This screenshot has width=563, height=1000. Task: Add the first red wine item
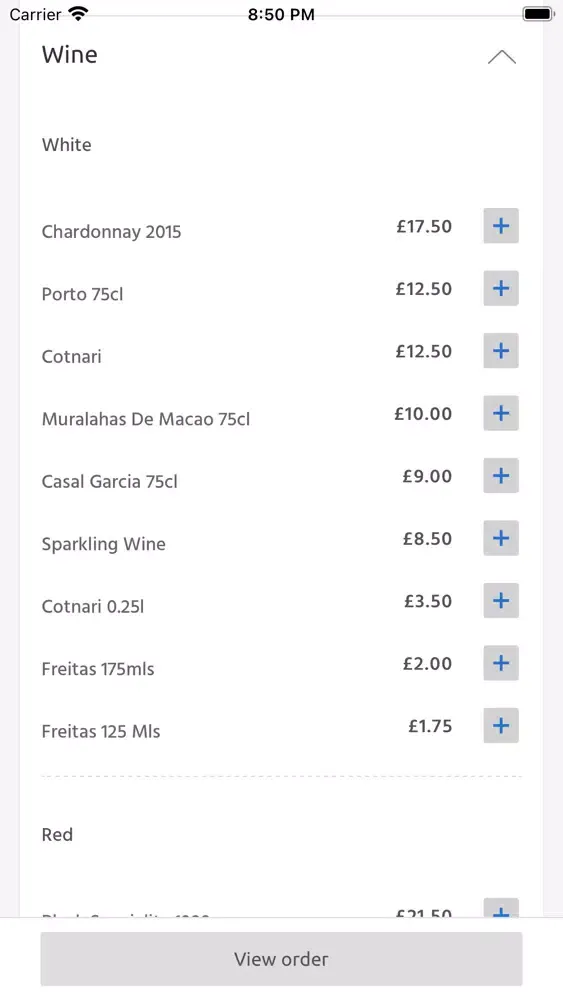501,908
